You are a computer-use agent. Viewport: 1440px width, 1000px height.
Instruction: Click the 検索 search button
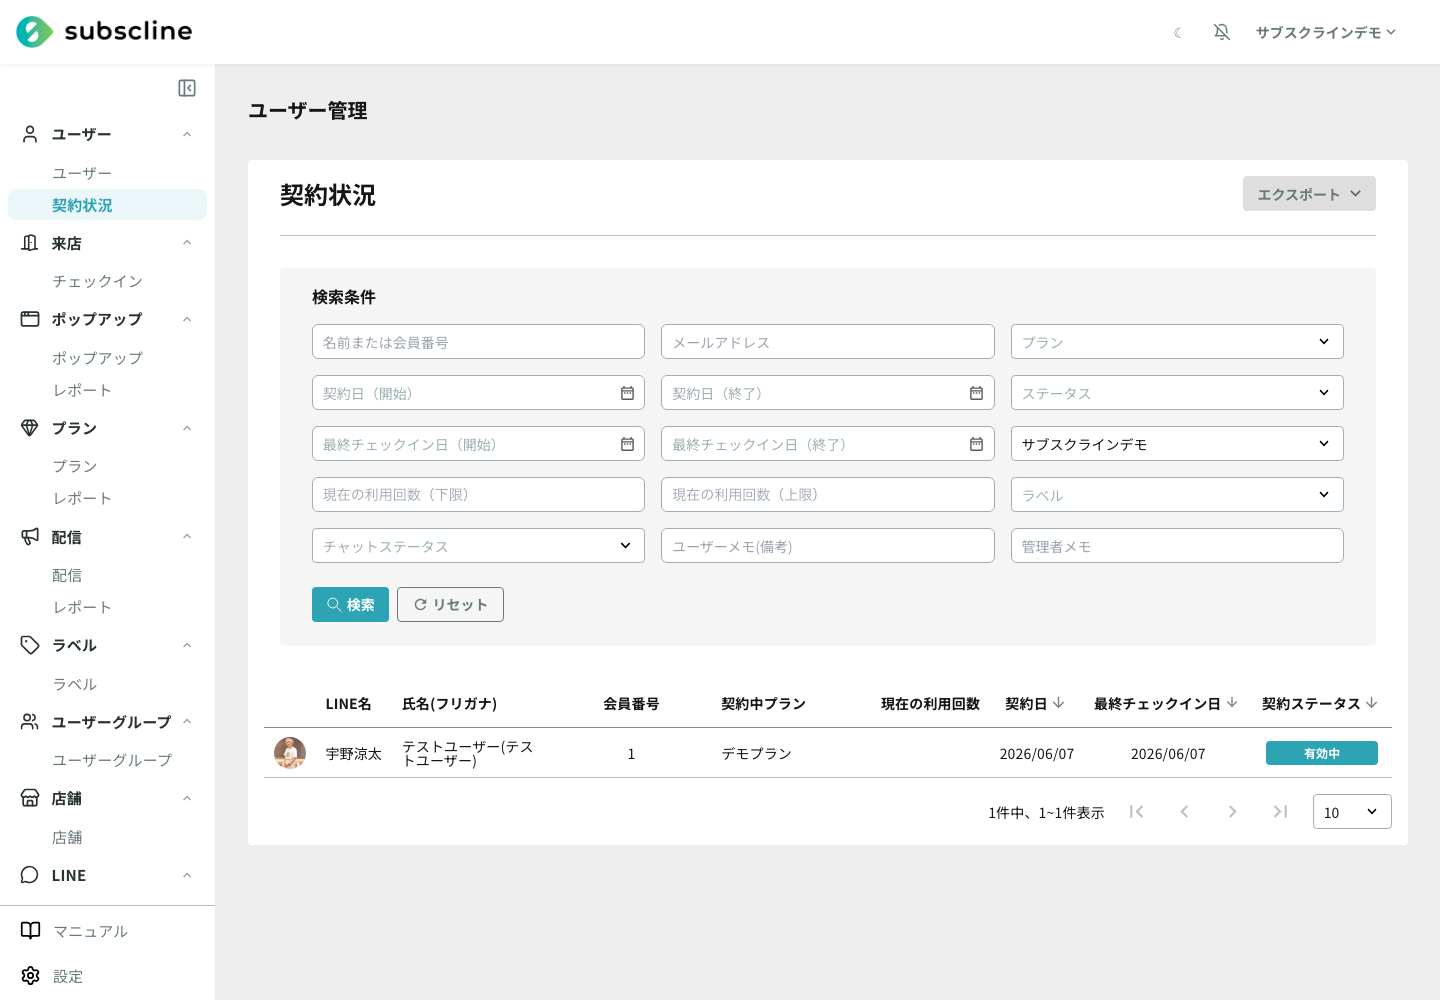[x=350, y=604]
